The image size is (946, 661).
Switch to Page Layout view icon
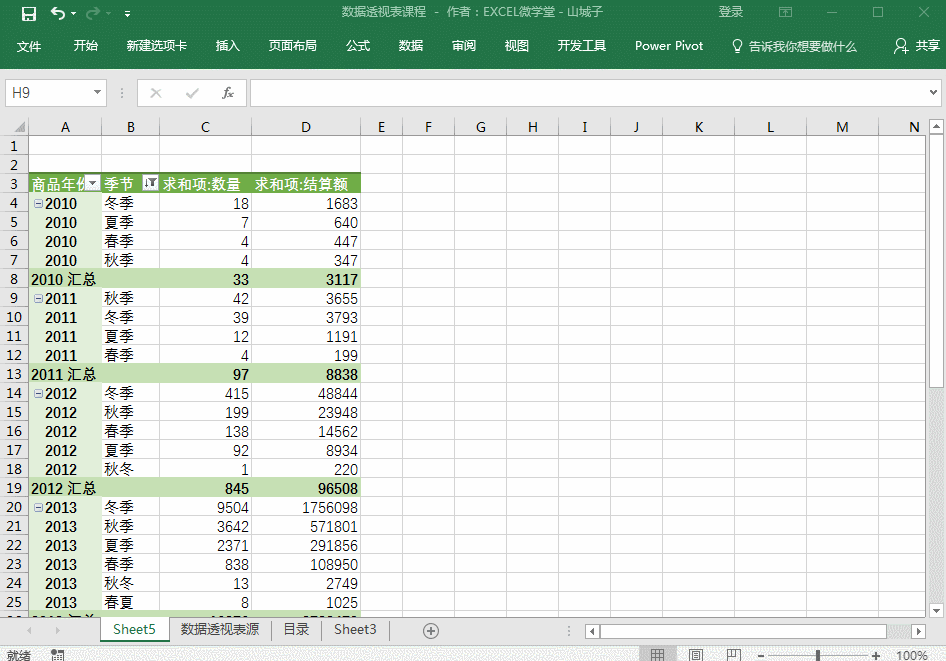(x=695, y=655)
